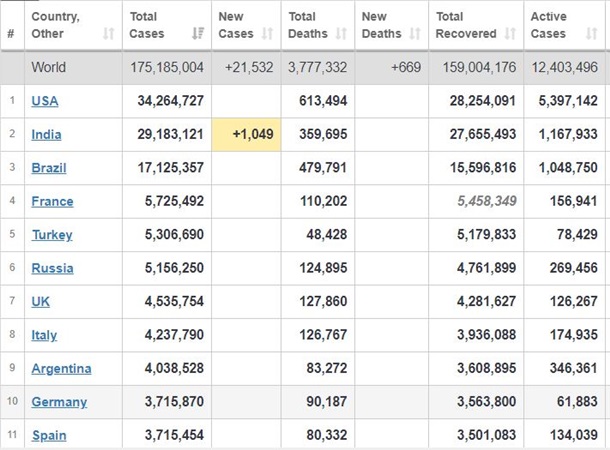Open Turkey's country link

52,235
